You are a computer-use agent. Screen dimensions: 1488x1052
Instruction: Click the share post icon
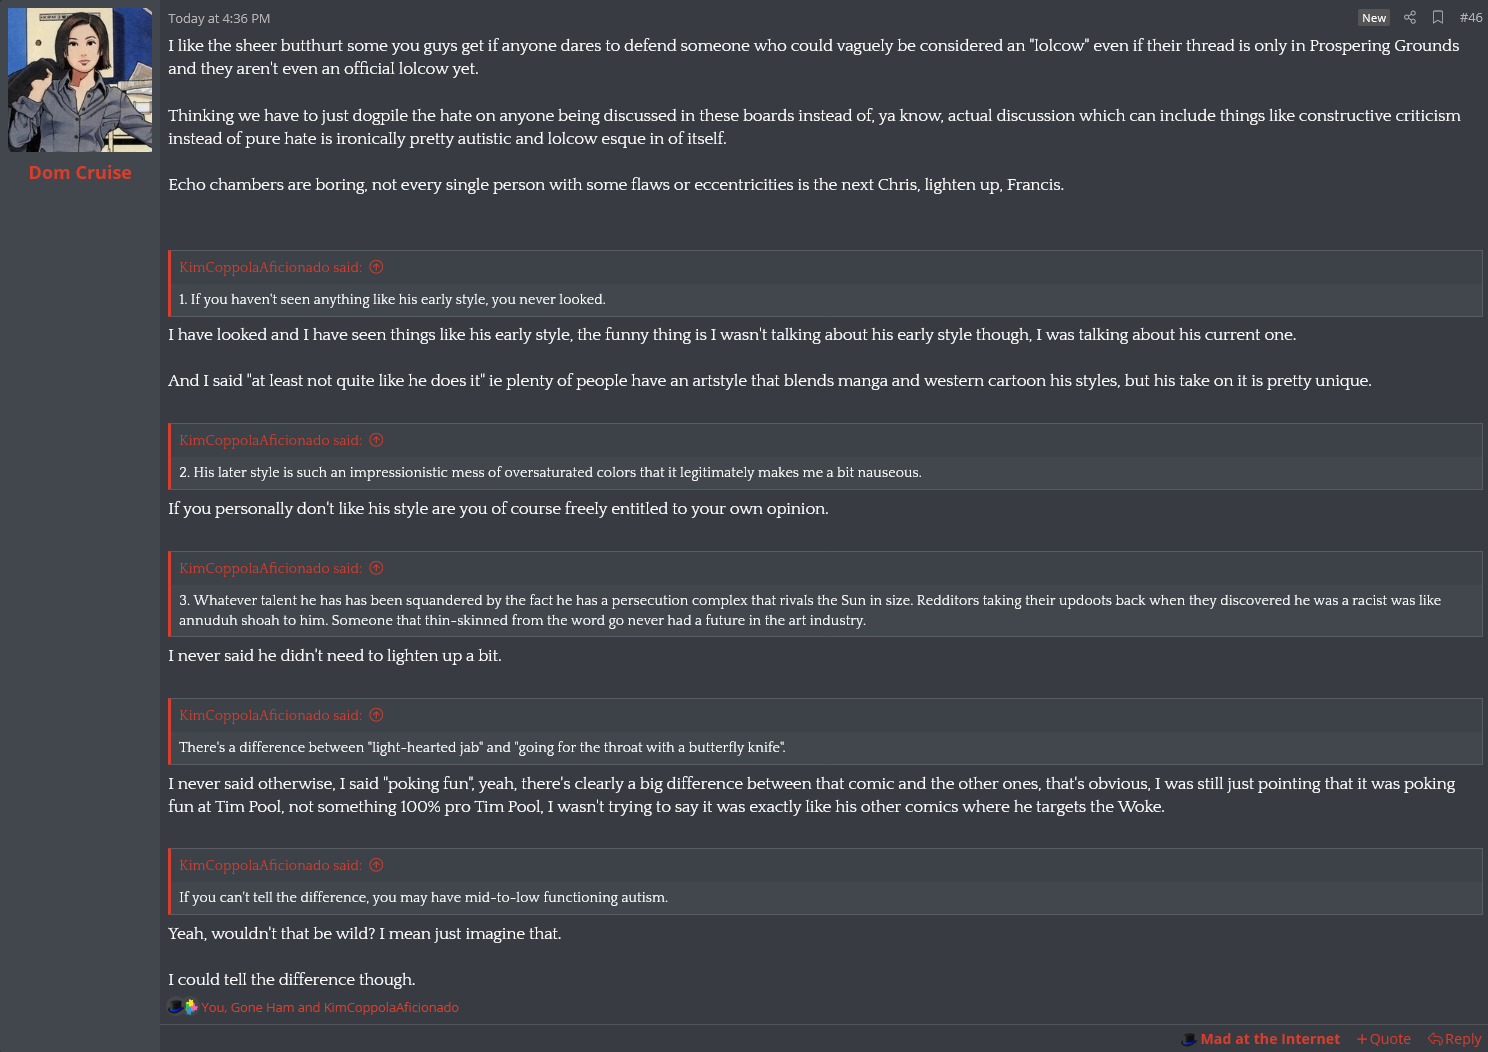tap(1410, 17)
